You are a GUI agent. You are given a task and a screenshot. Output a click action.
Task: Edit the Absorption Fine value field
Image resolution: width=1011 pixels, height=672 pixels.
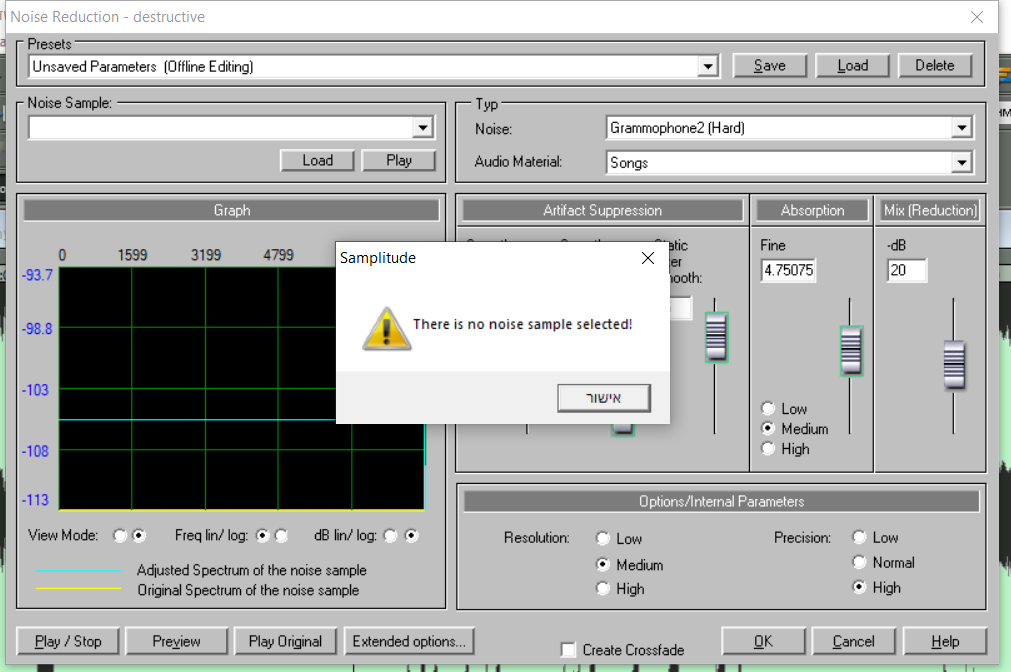pos(788,270)
